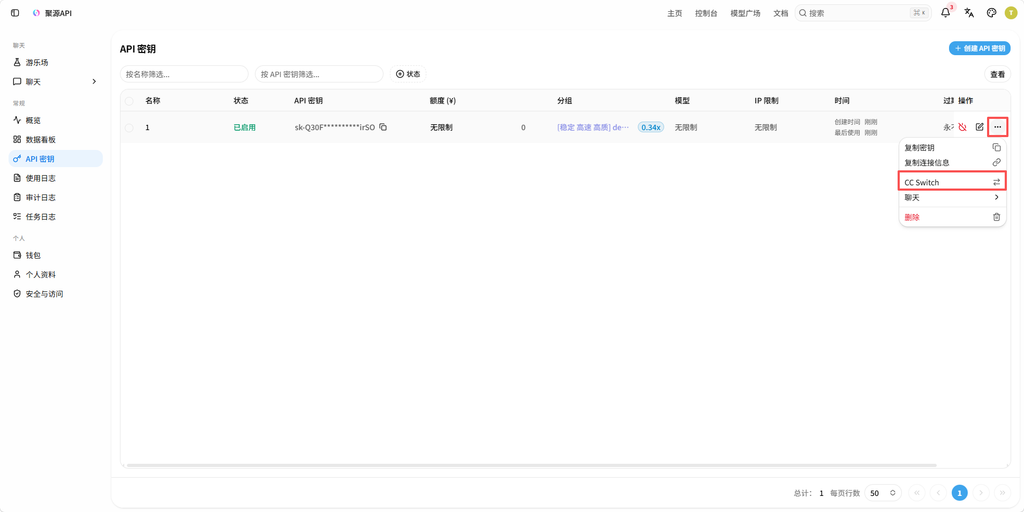
Task: Focus the 按 API 密钥筛选 input field
Action: coord(319,74)
